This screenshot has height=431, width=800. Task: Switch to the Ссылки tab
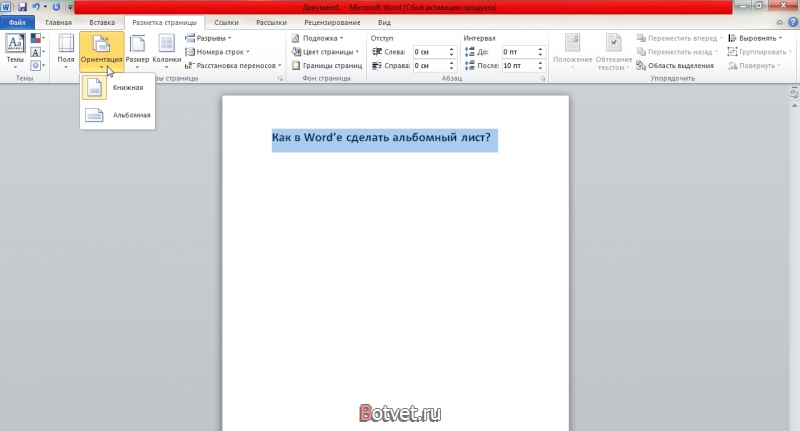tap(227, 22)
